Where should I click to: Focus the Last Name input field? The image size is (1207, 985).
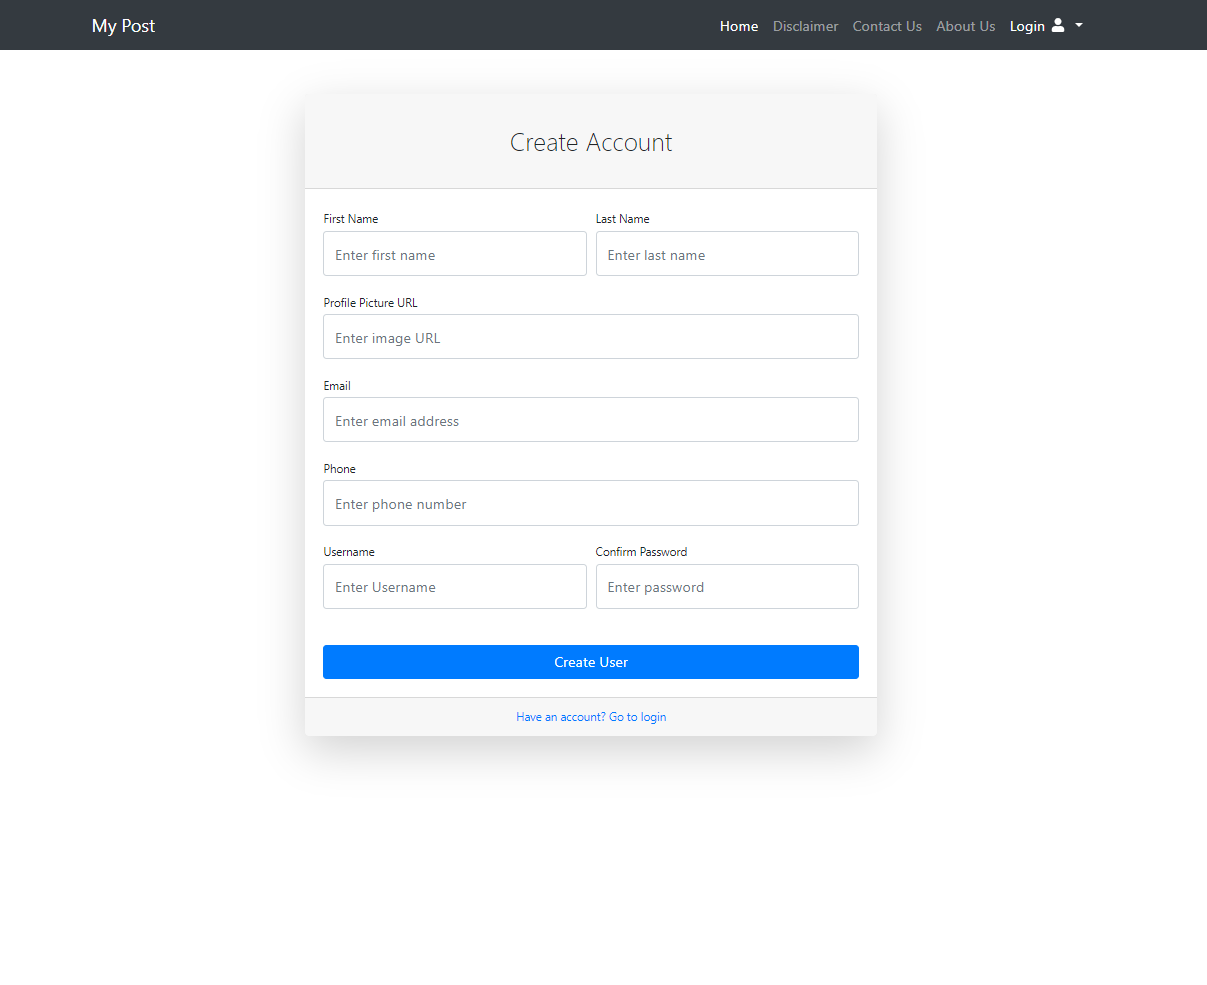point(727,254)
